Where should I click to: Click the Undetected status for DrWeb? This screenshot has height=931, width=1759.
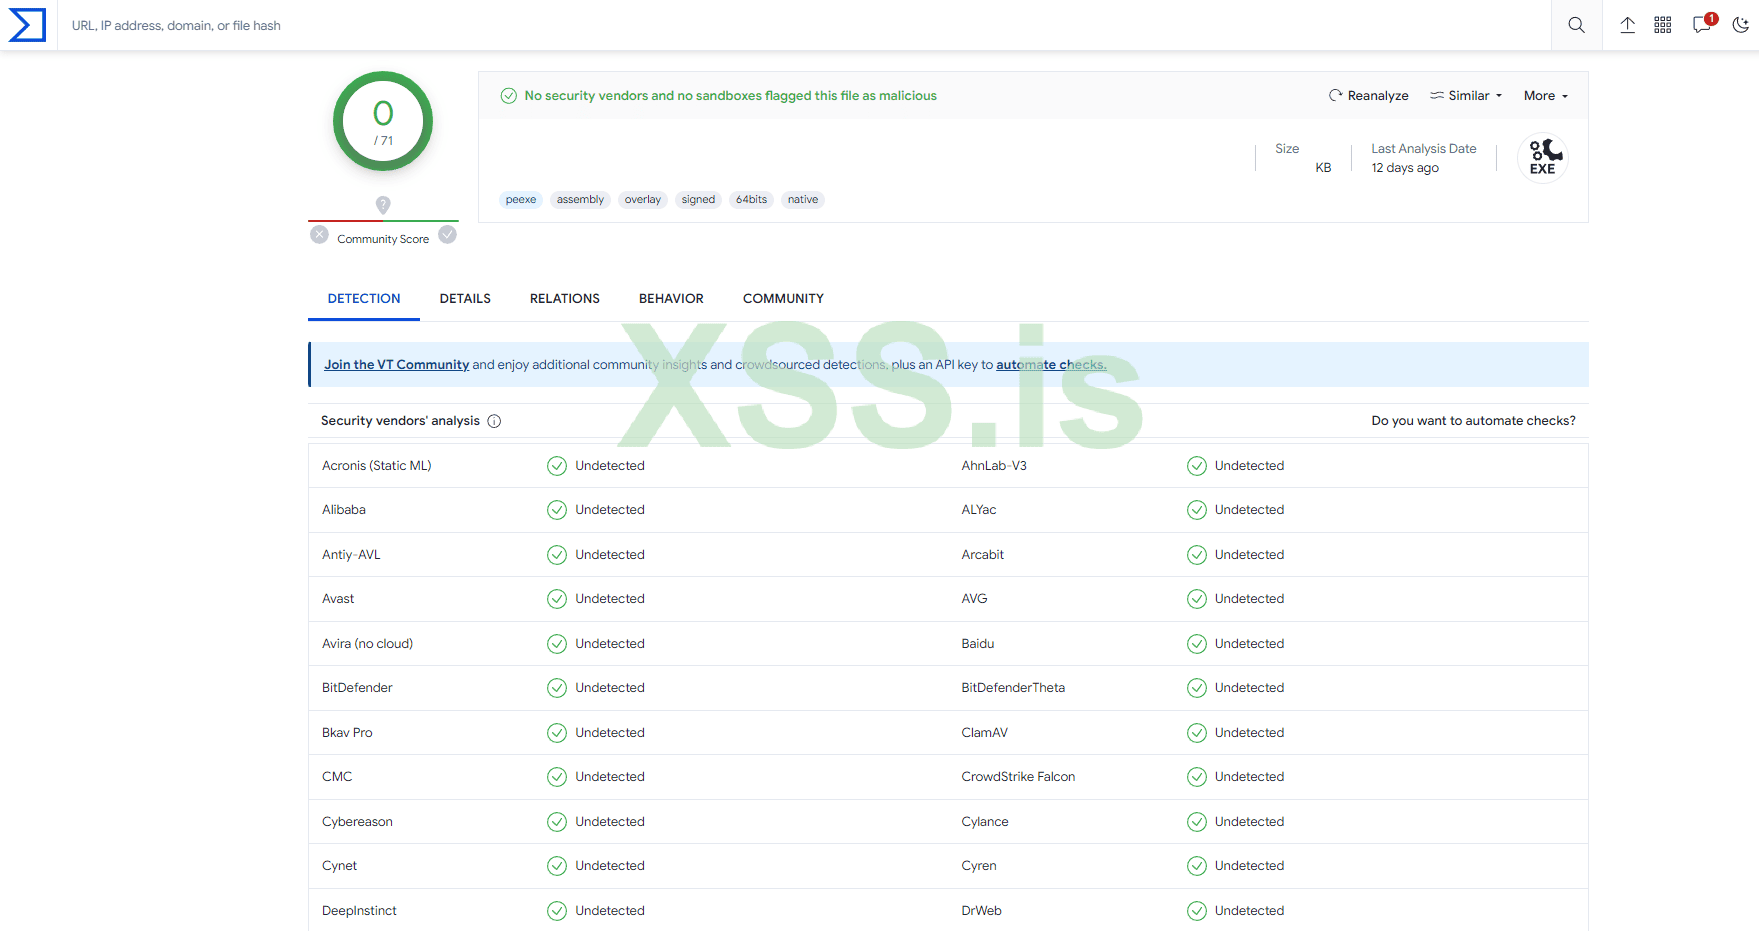click(x=1250, y=911)
